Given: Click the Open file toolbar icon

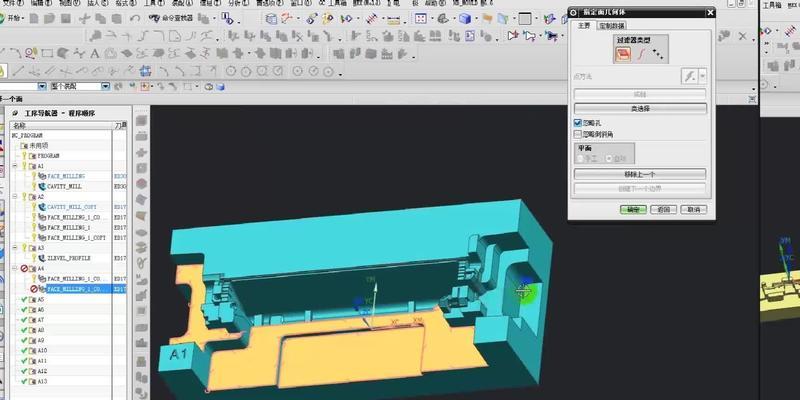Looking at the screenshot, I should click(x=49, y=19).
